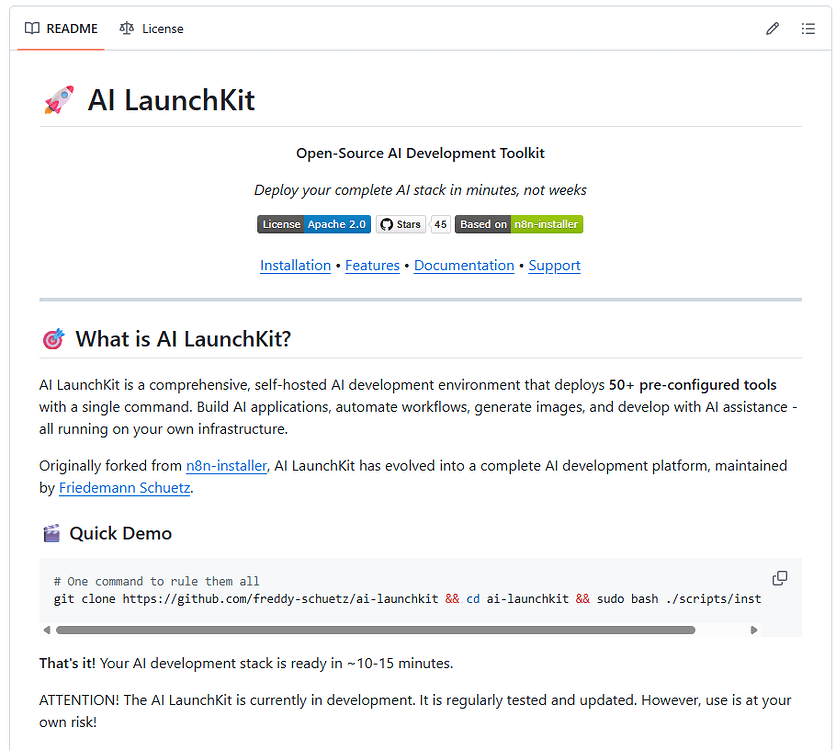Open the n8n-installer link in the paragraph
The image size is (835, 750).
click(x=226, y=465)
